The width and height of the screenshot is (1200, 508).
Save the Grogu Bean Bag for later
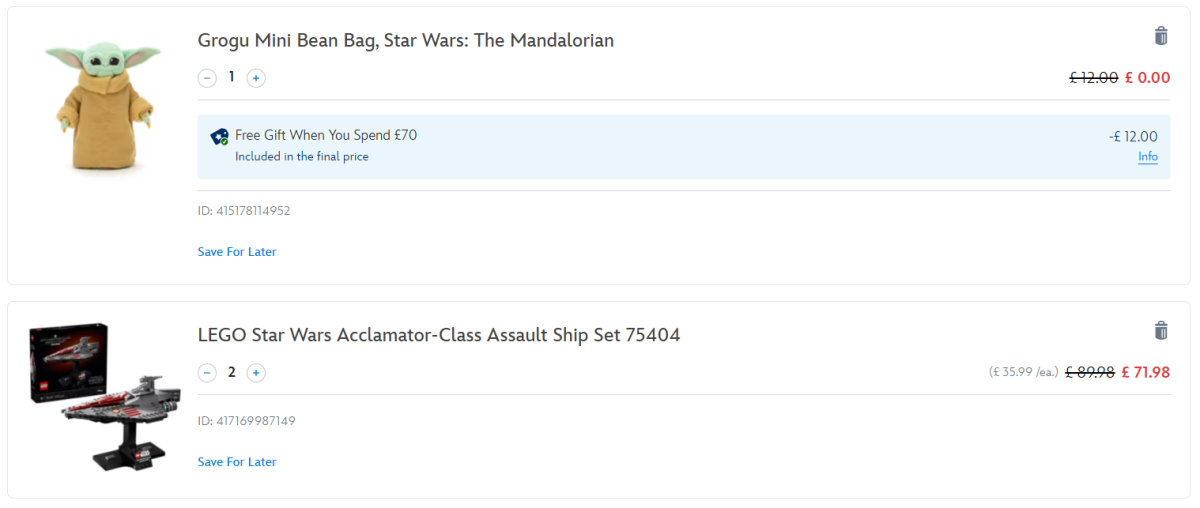tap(237, 252)
